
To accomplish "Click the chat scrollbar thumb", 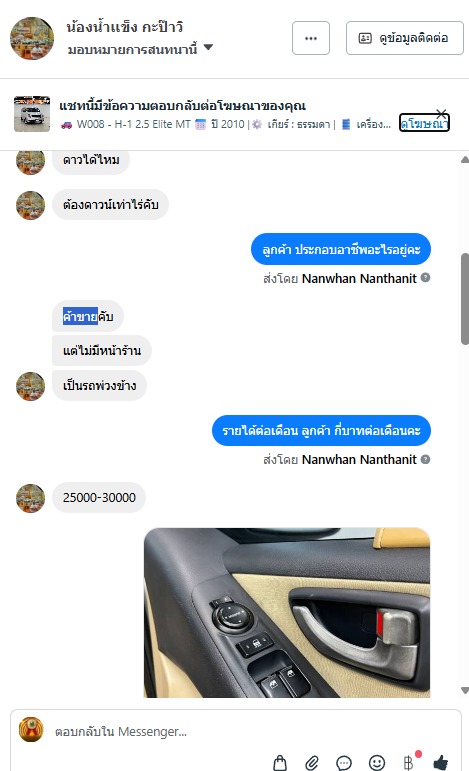I will point(465,299).
